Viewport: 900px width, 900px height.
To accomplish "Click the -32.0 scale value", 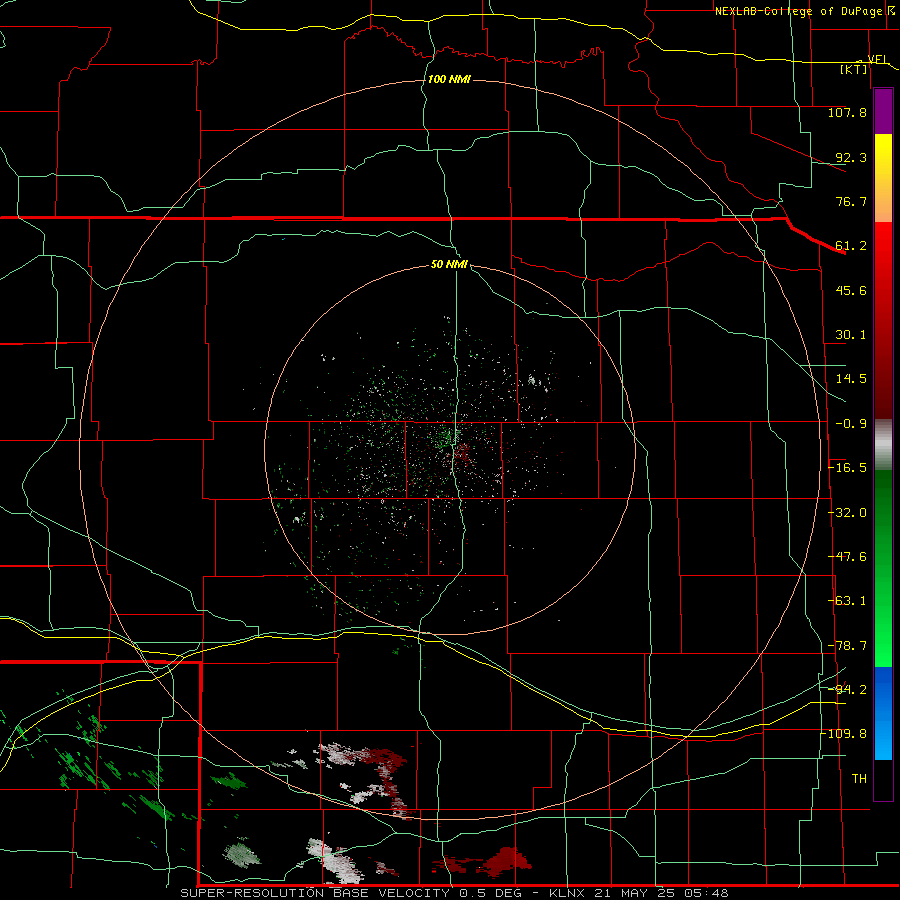I will click(847, 513).
